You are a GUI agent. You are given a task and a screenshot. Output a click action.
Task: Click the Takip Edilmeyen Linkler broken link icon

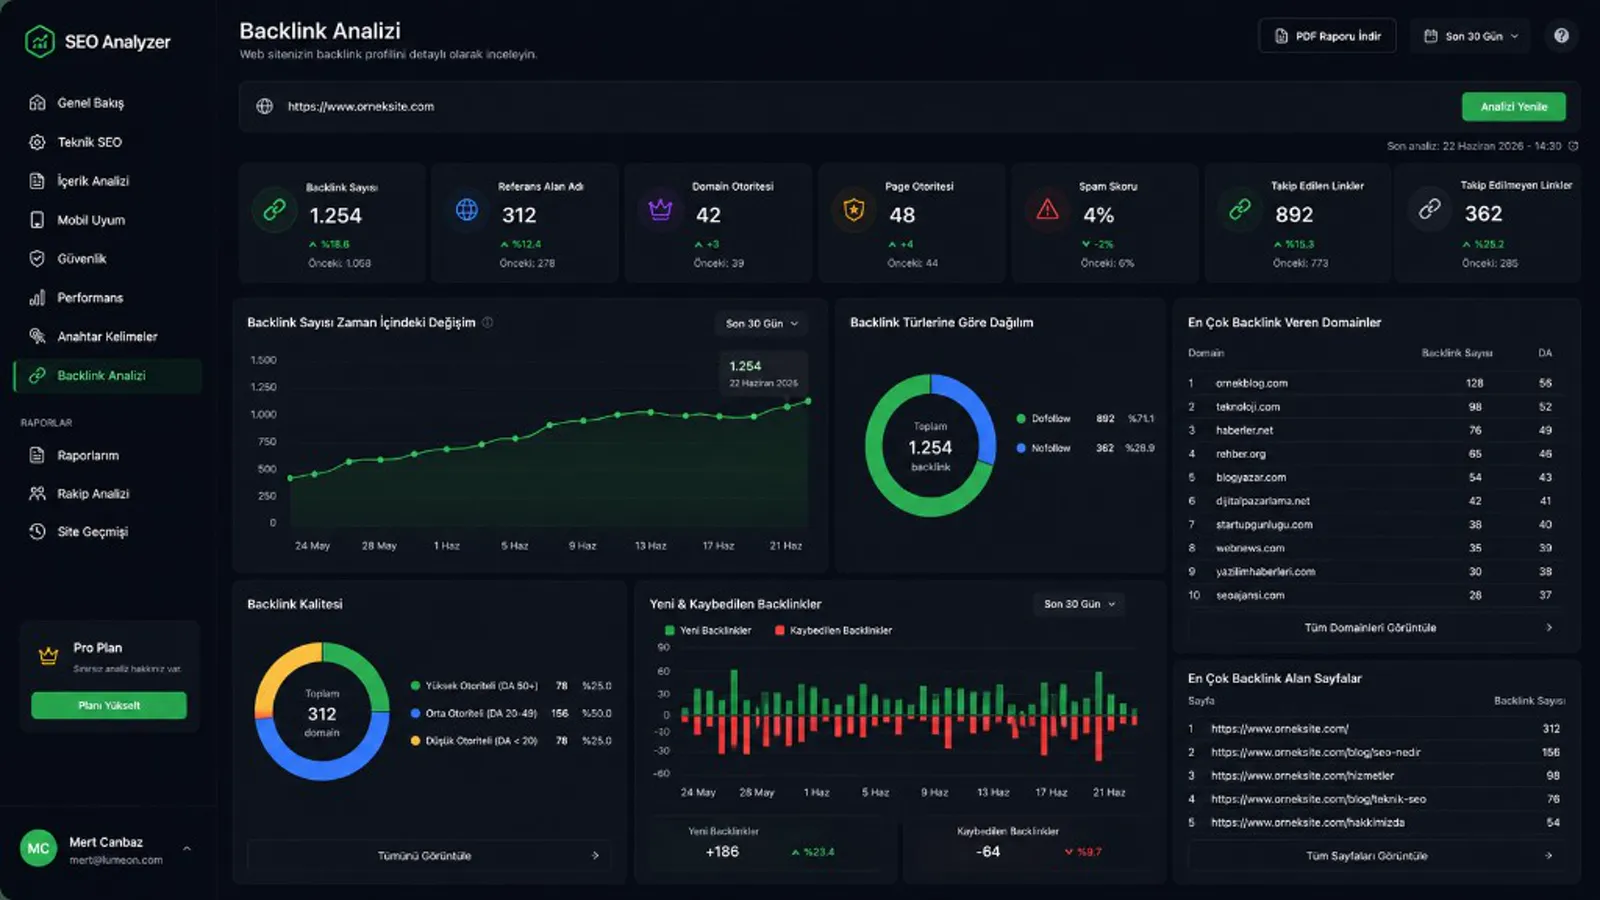pyautogui.click(x=1430, y=209)
